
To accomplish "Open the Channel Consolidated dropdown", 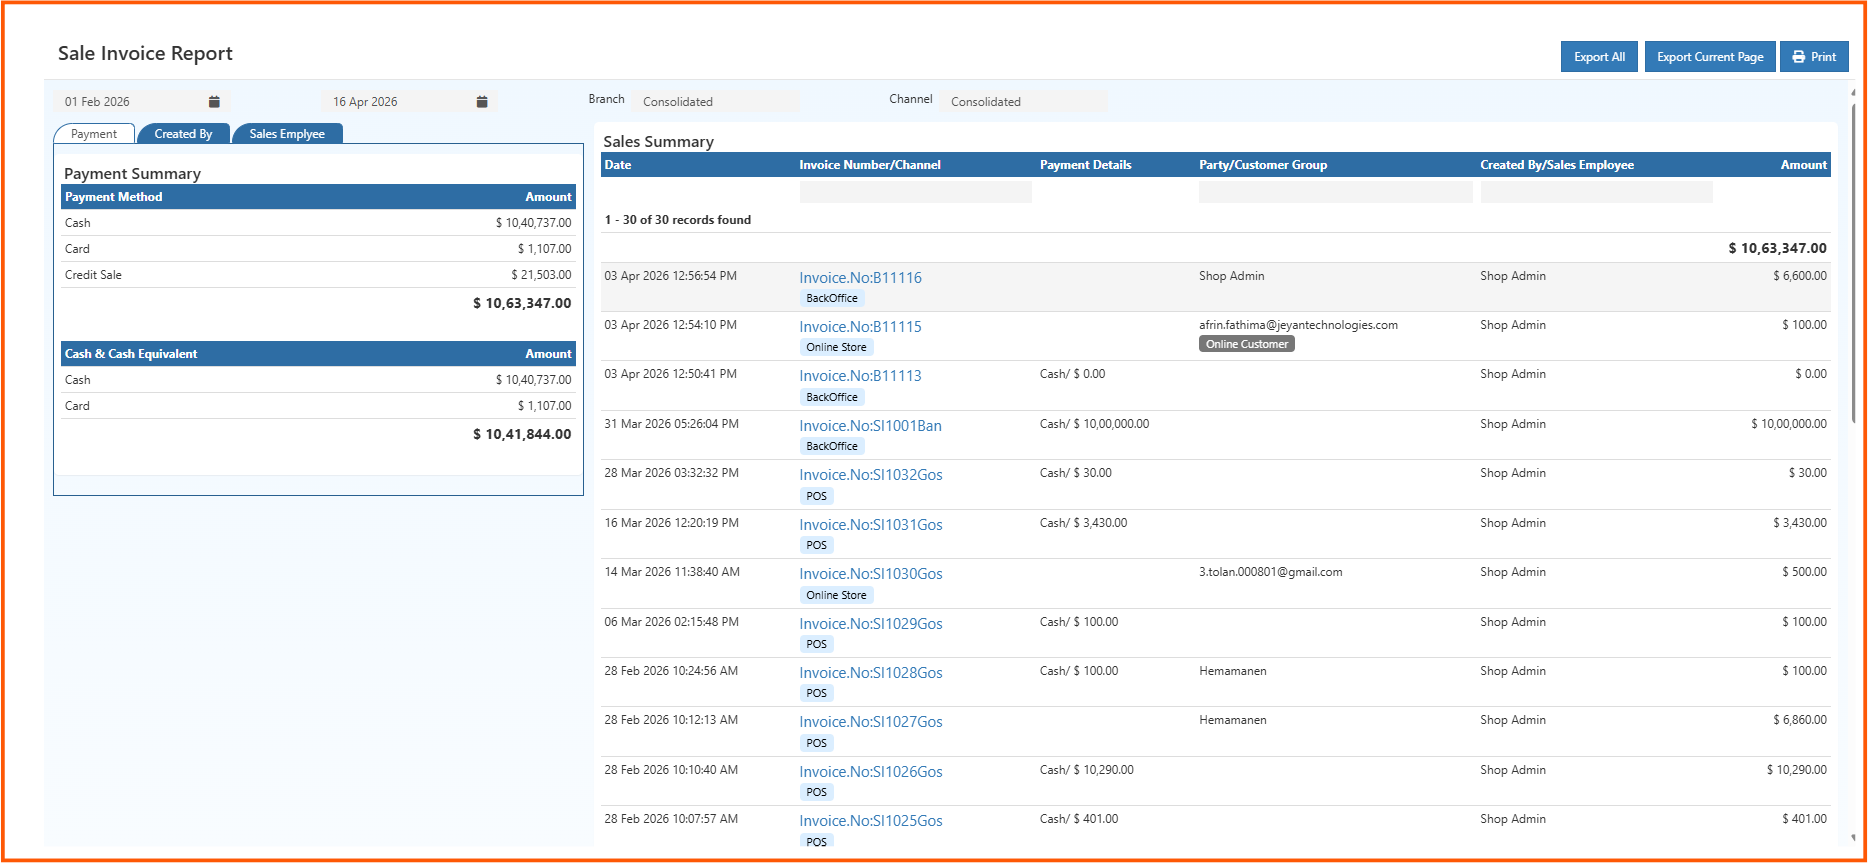I will pyautogui.click(x=1023, y=102).
